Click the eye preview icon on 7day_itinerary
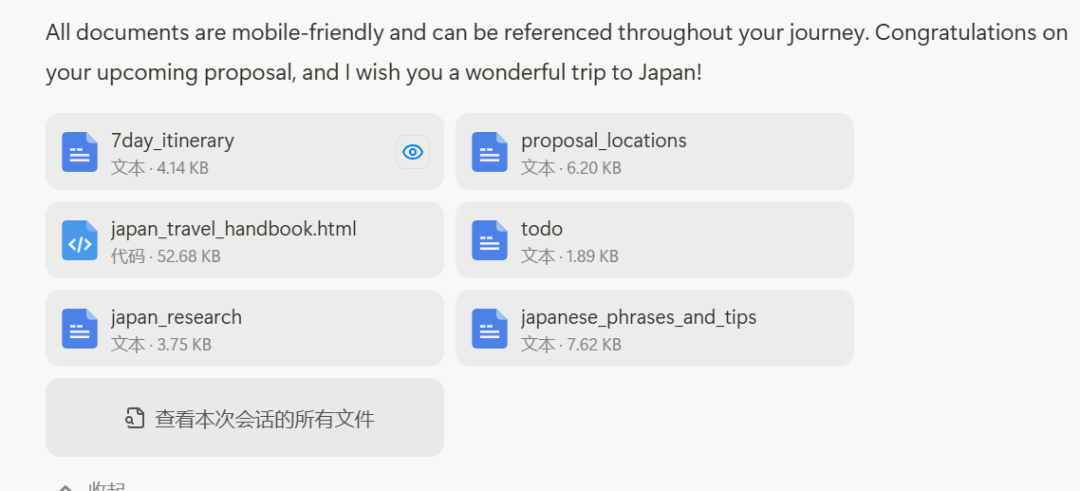Viewport: 1080px width, 491px height. click(x=413, y=152)
